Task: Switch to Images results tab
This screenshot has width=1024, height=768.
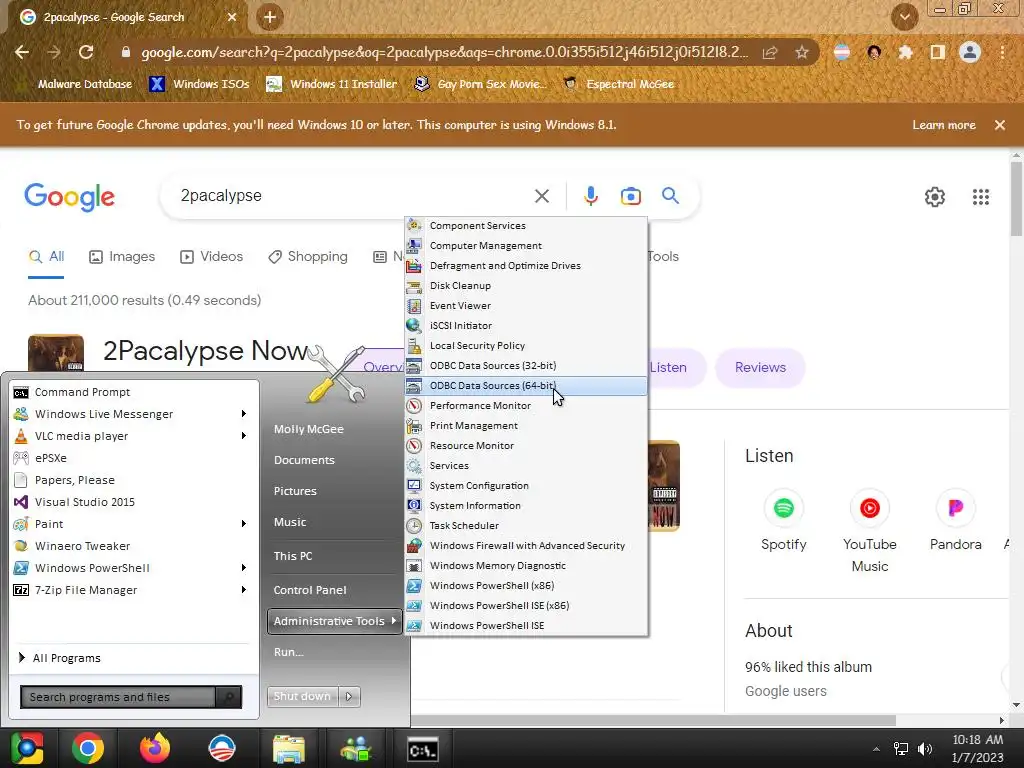Action: (x=122, y=257)
